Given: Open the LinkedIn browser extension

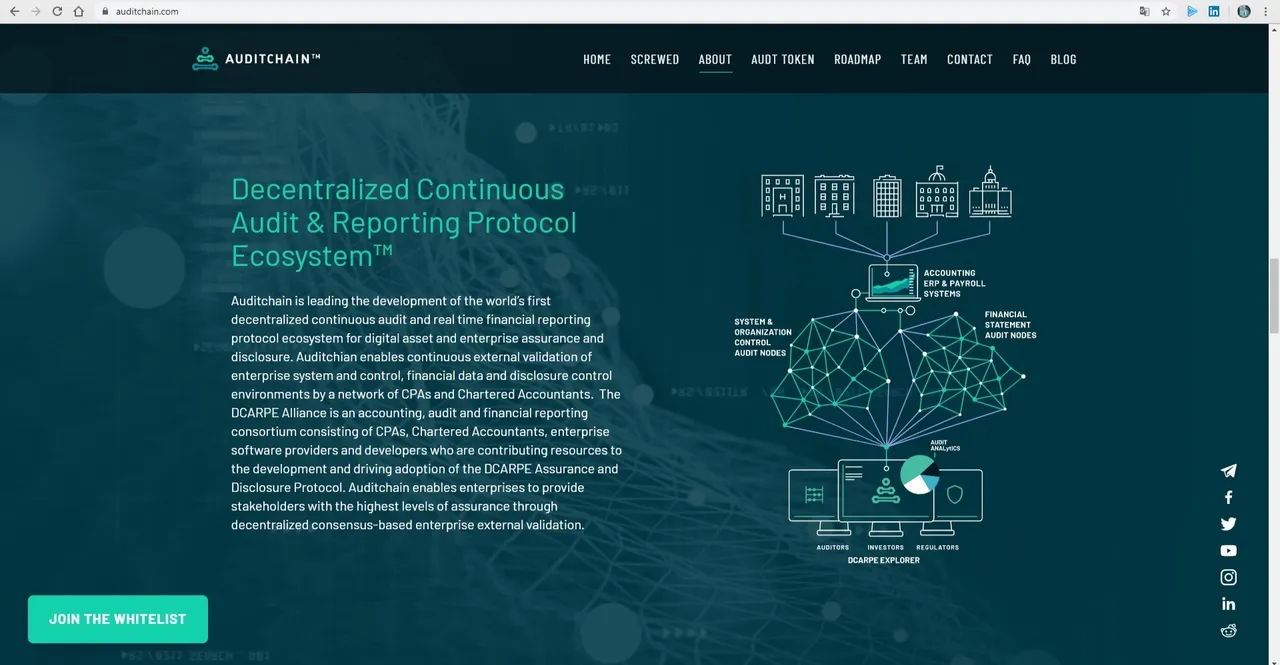Looking at the screenshot, I should click(x=1214, y=11).
